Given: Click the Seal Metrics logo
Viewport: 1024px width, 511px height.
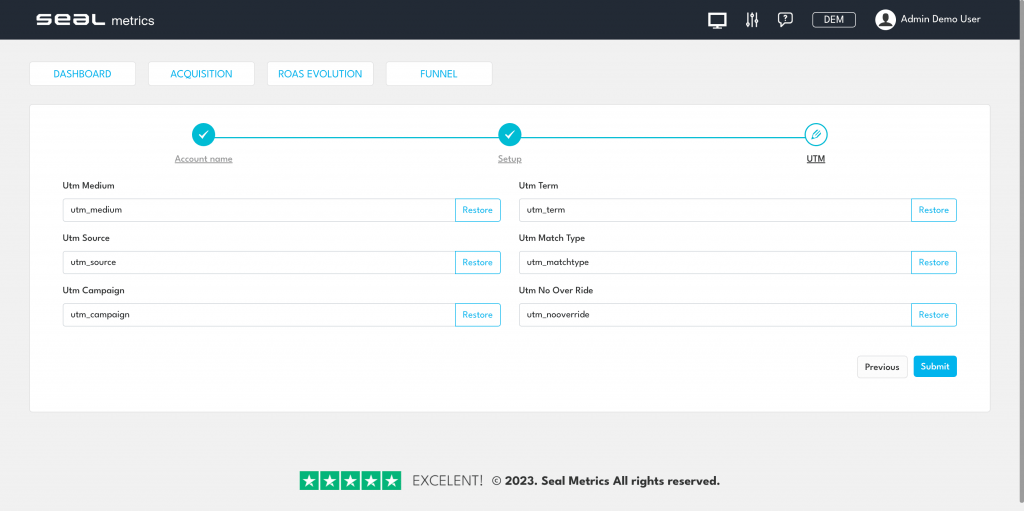Looking at the screenshot, I should tap(95, 20).
